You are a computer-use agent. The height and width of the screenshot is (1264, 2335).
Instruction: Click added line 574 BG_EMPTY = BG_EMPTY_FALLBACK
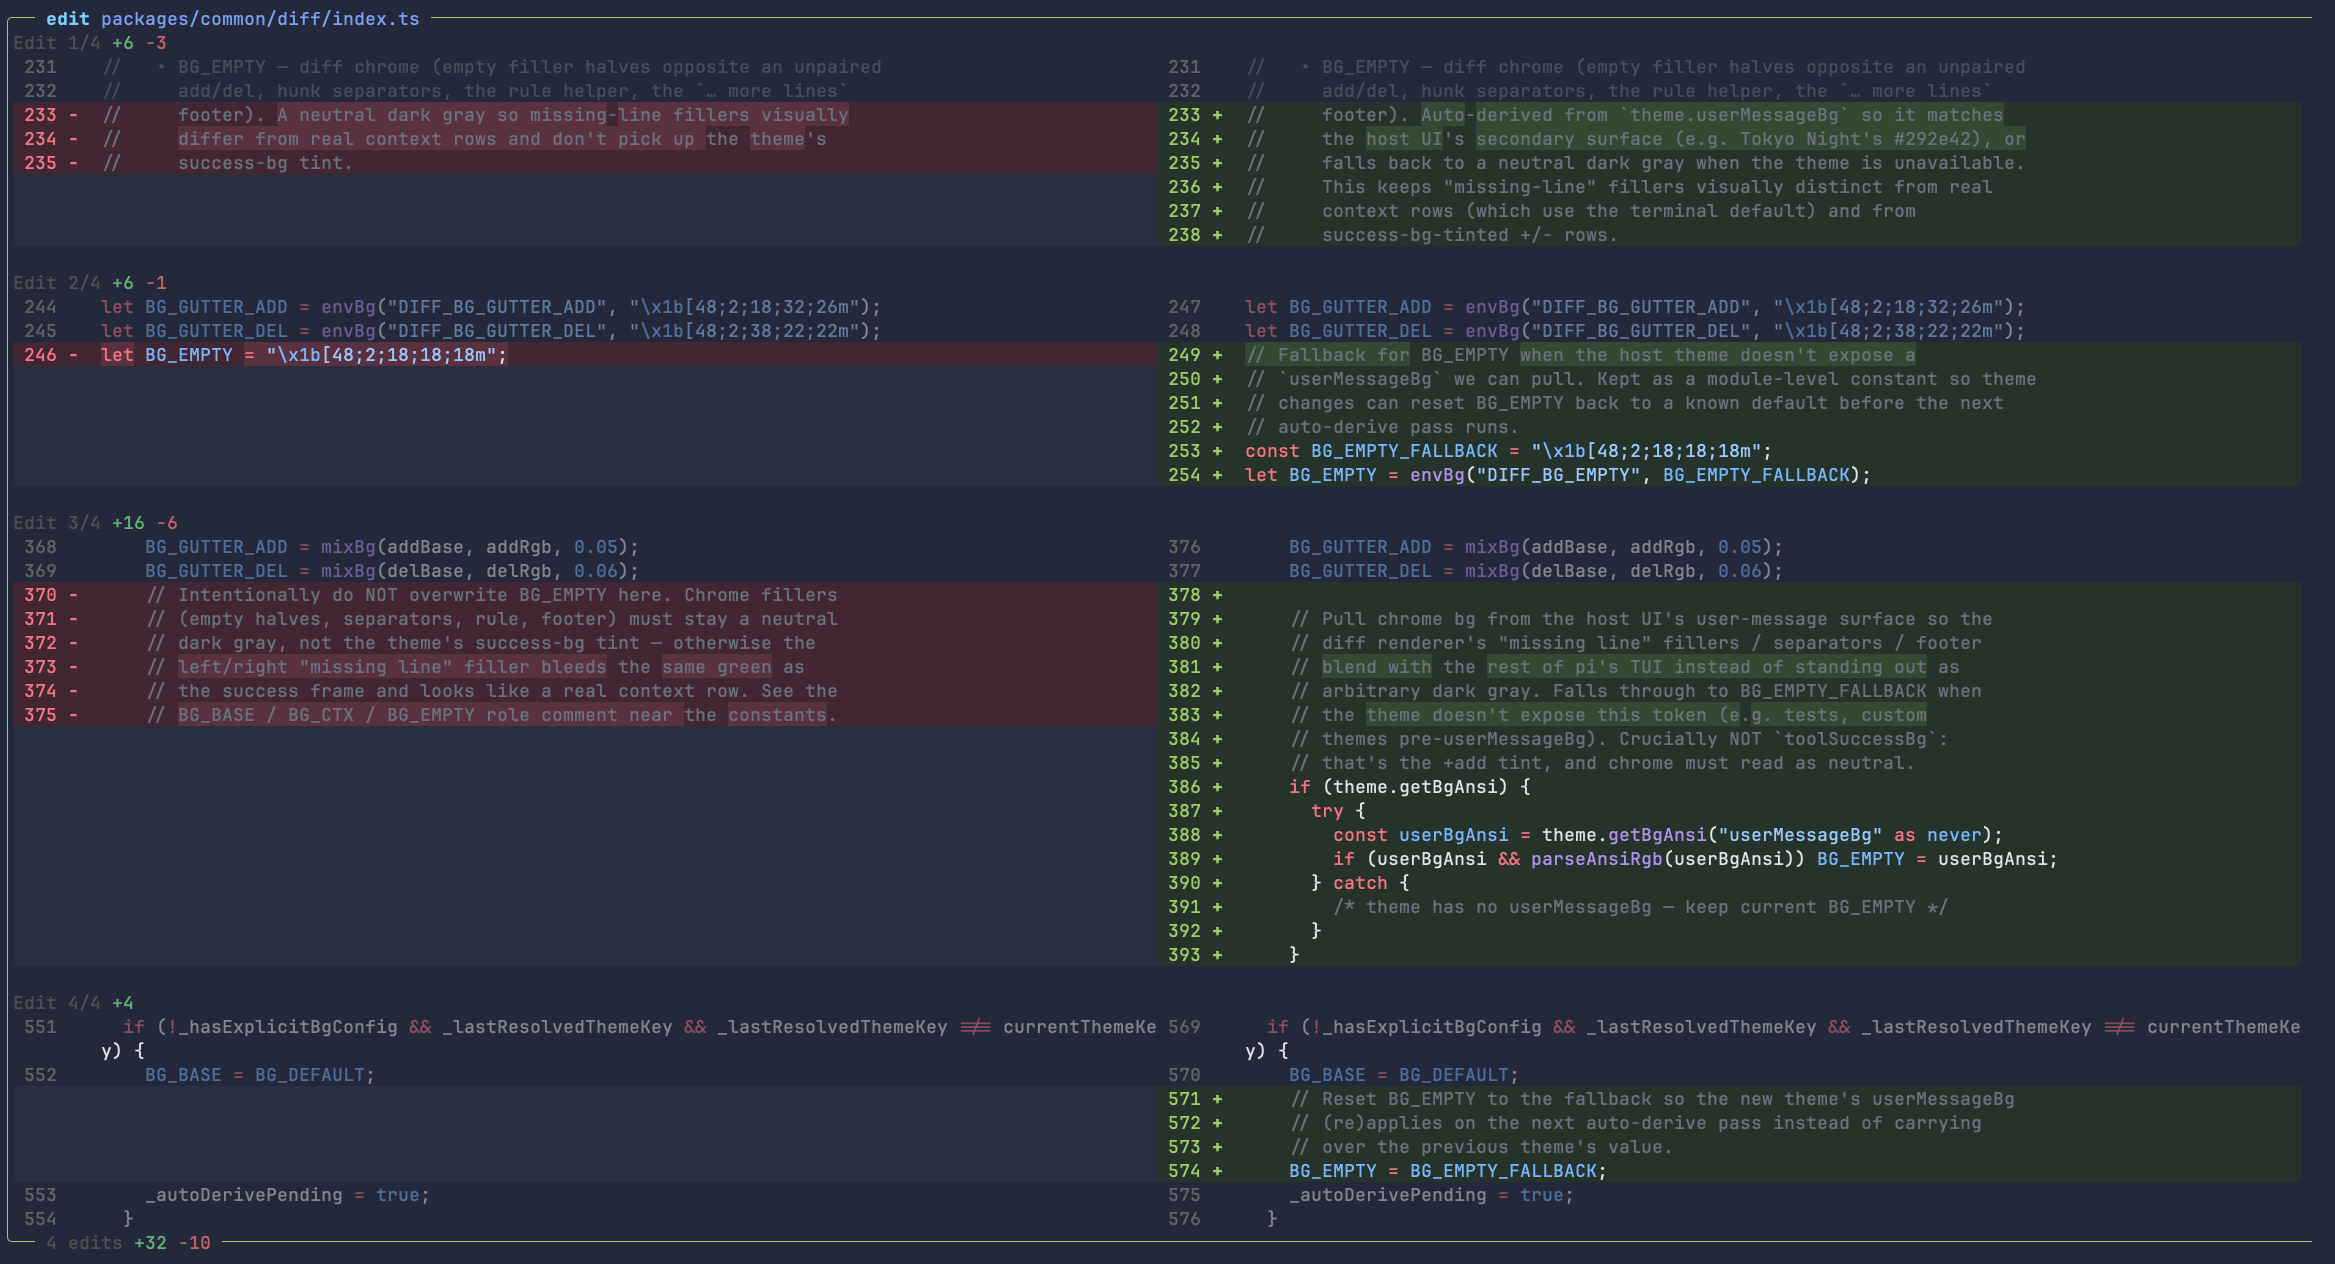(x=1448, y=1171)
